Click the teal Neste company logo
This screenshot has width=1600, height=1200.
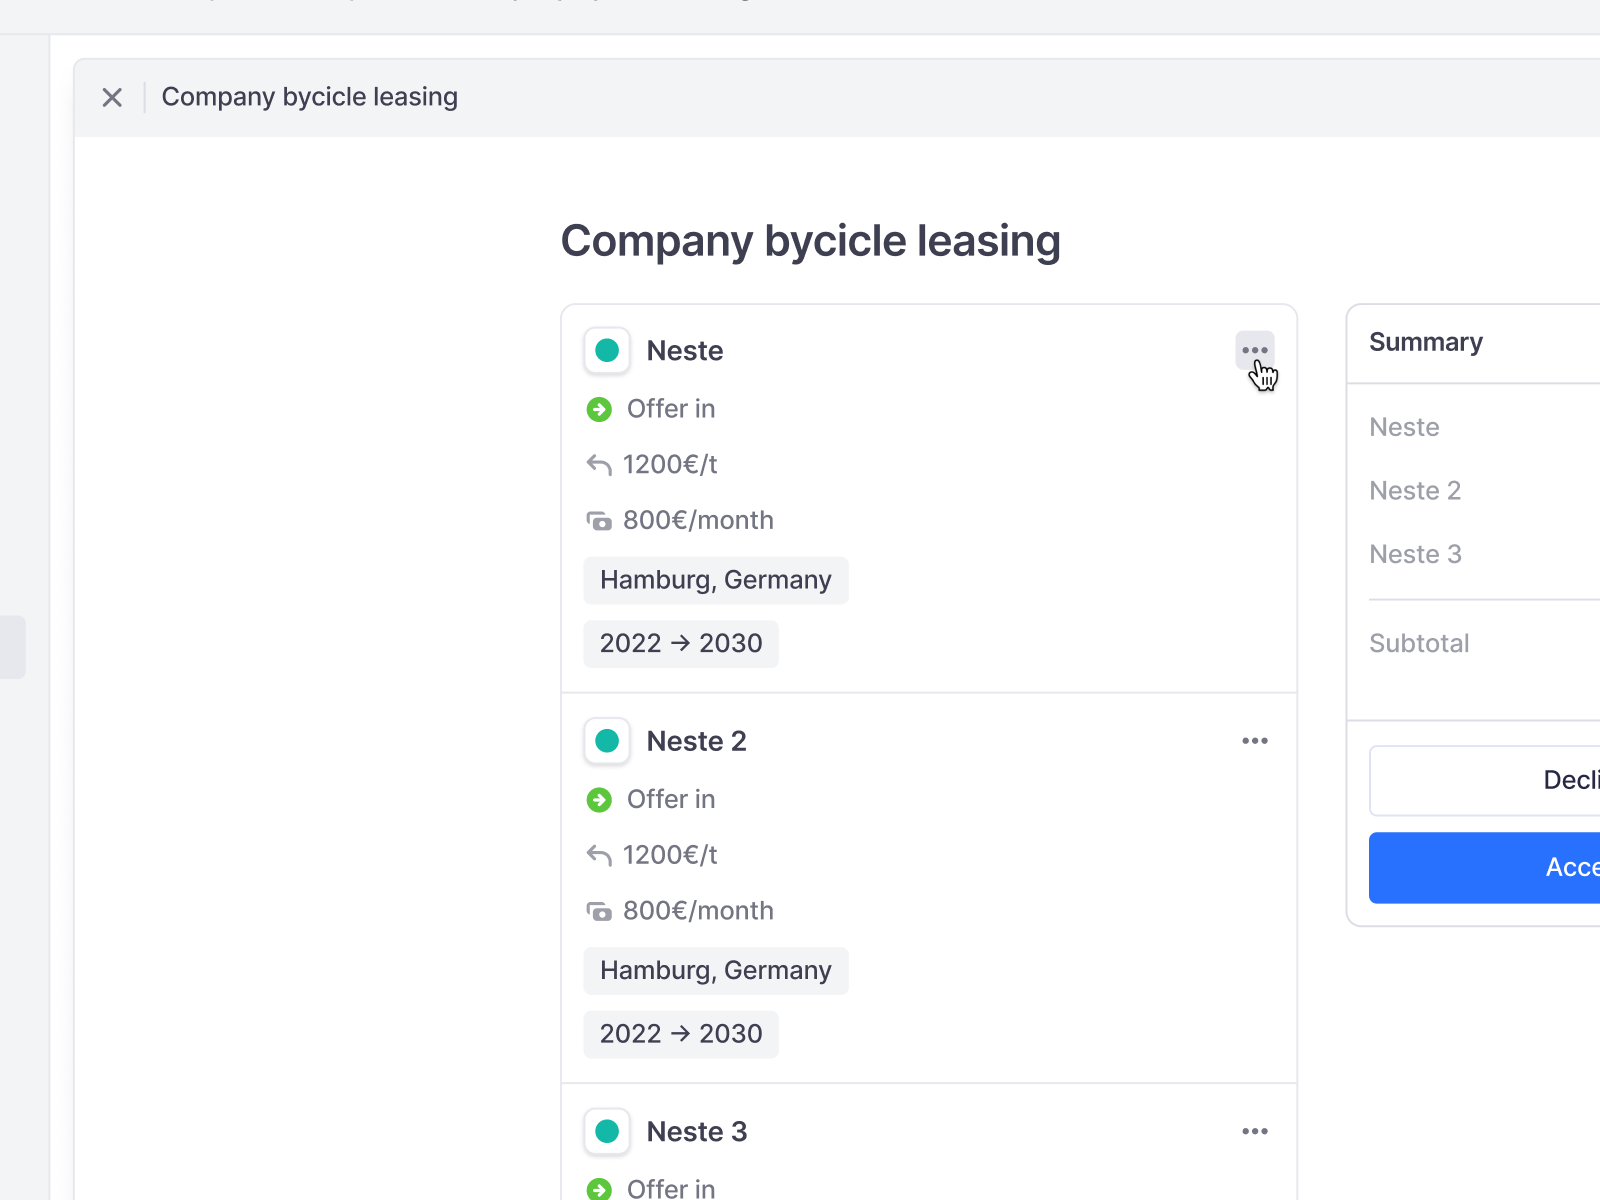point(607,351)
